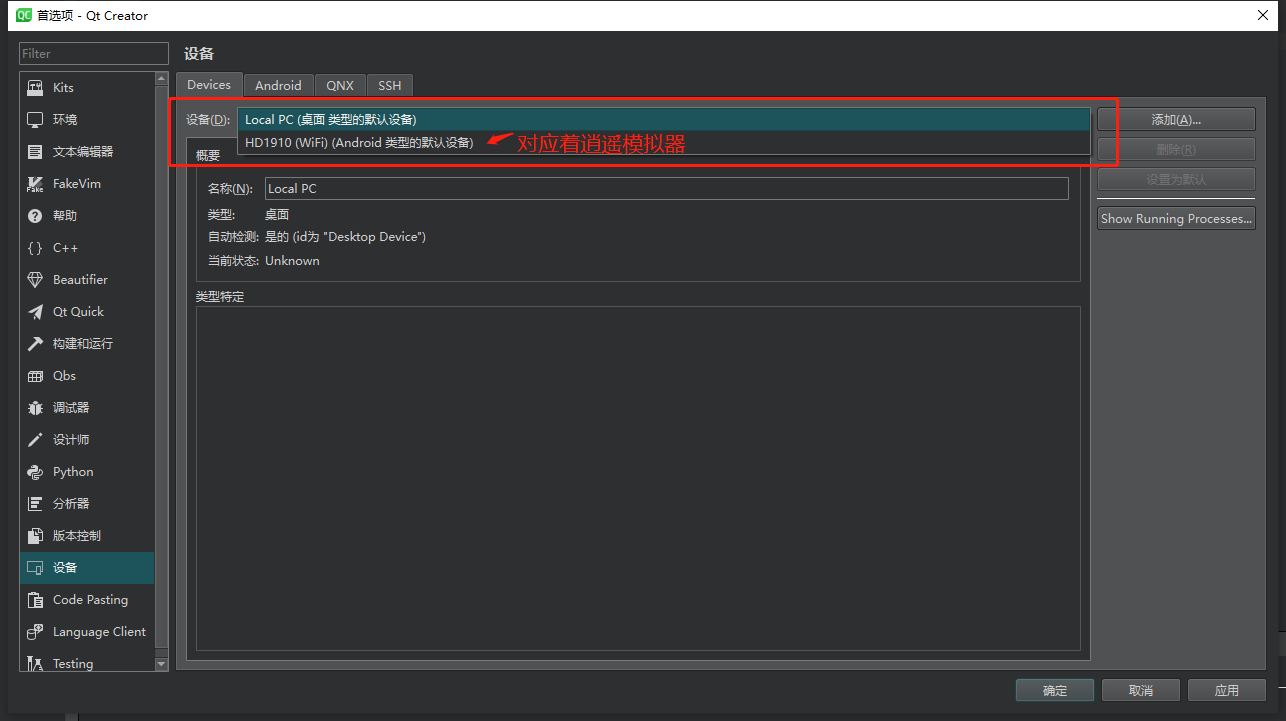Open 文本编辑器 settings icon
This screenshot has height=721, width=1286.
tap(35, 152)
